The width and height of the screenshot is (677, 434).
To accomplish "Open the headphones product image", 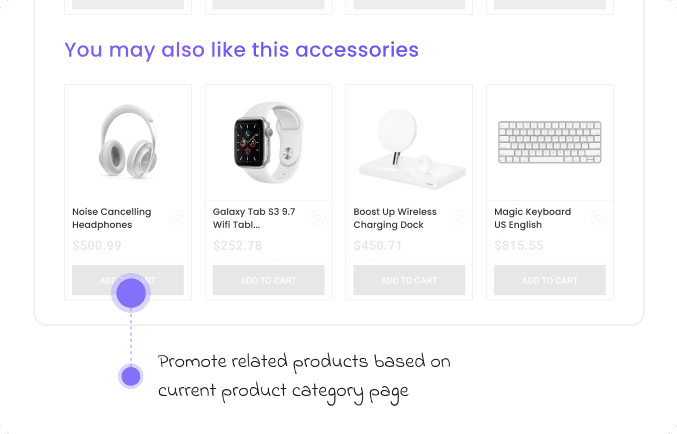I will tap(128, 143).
